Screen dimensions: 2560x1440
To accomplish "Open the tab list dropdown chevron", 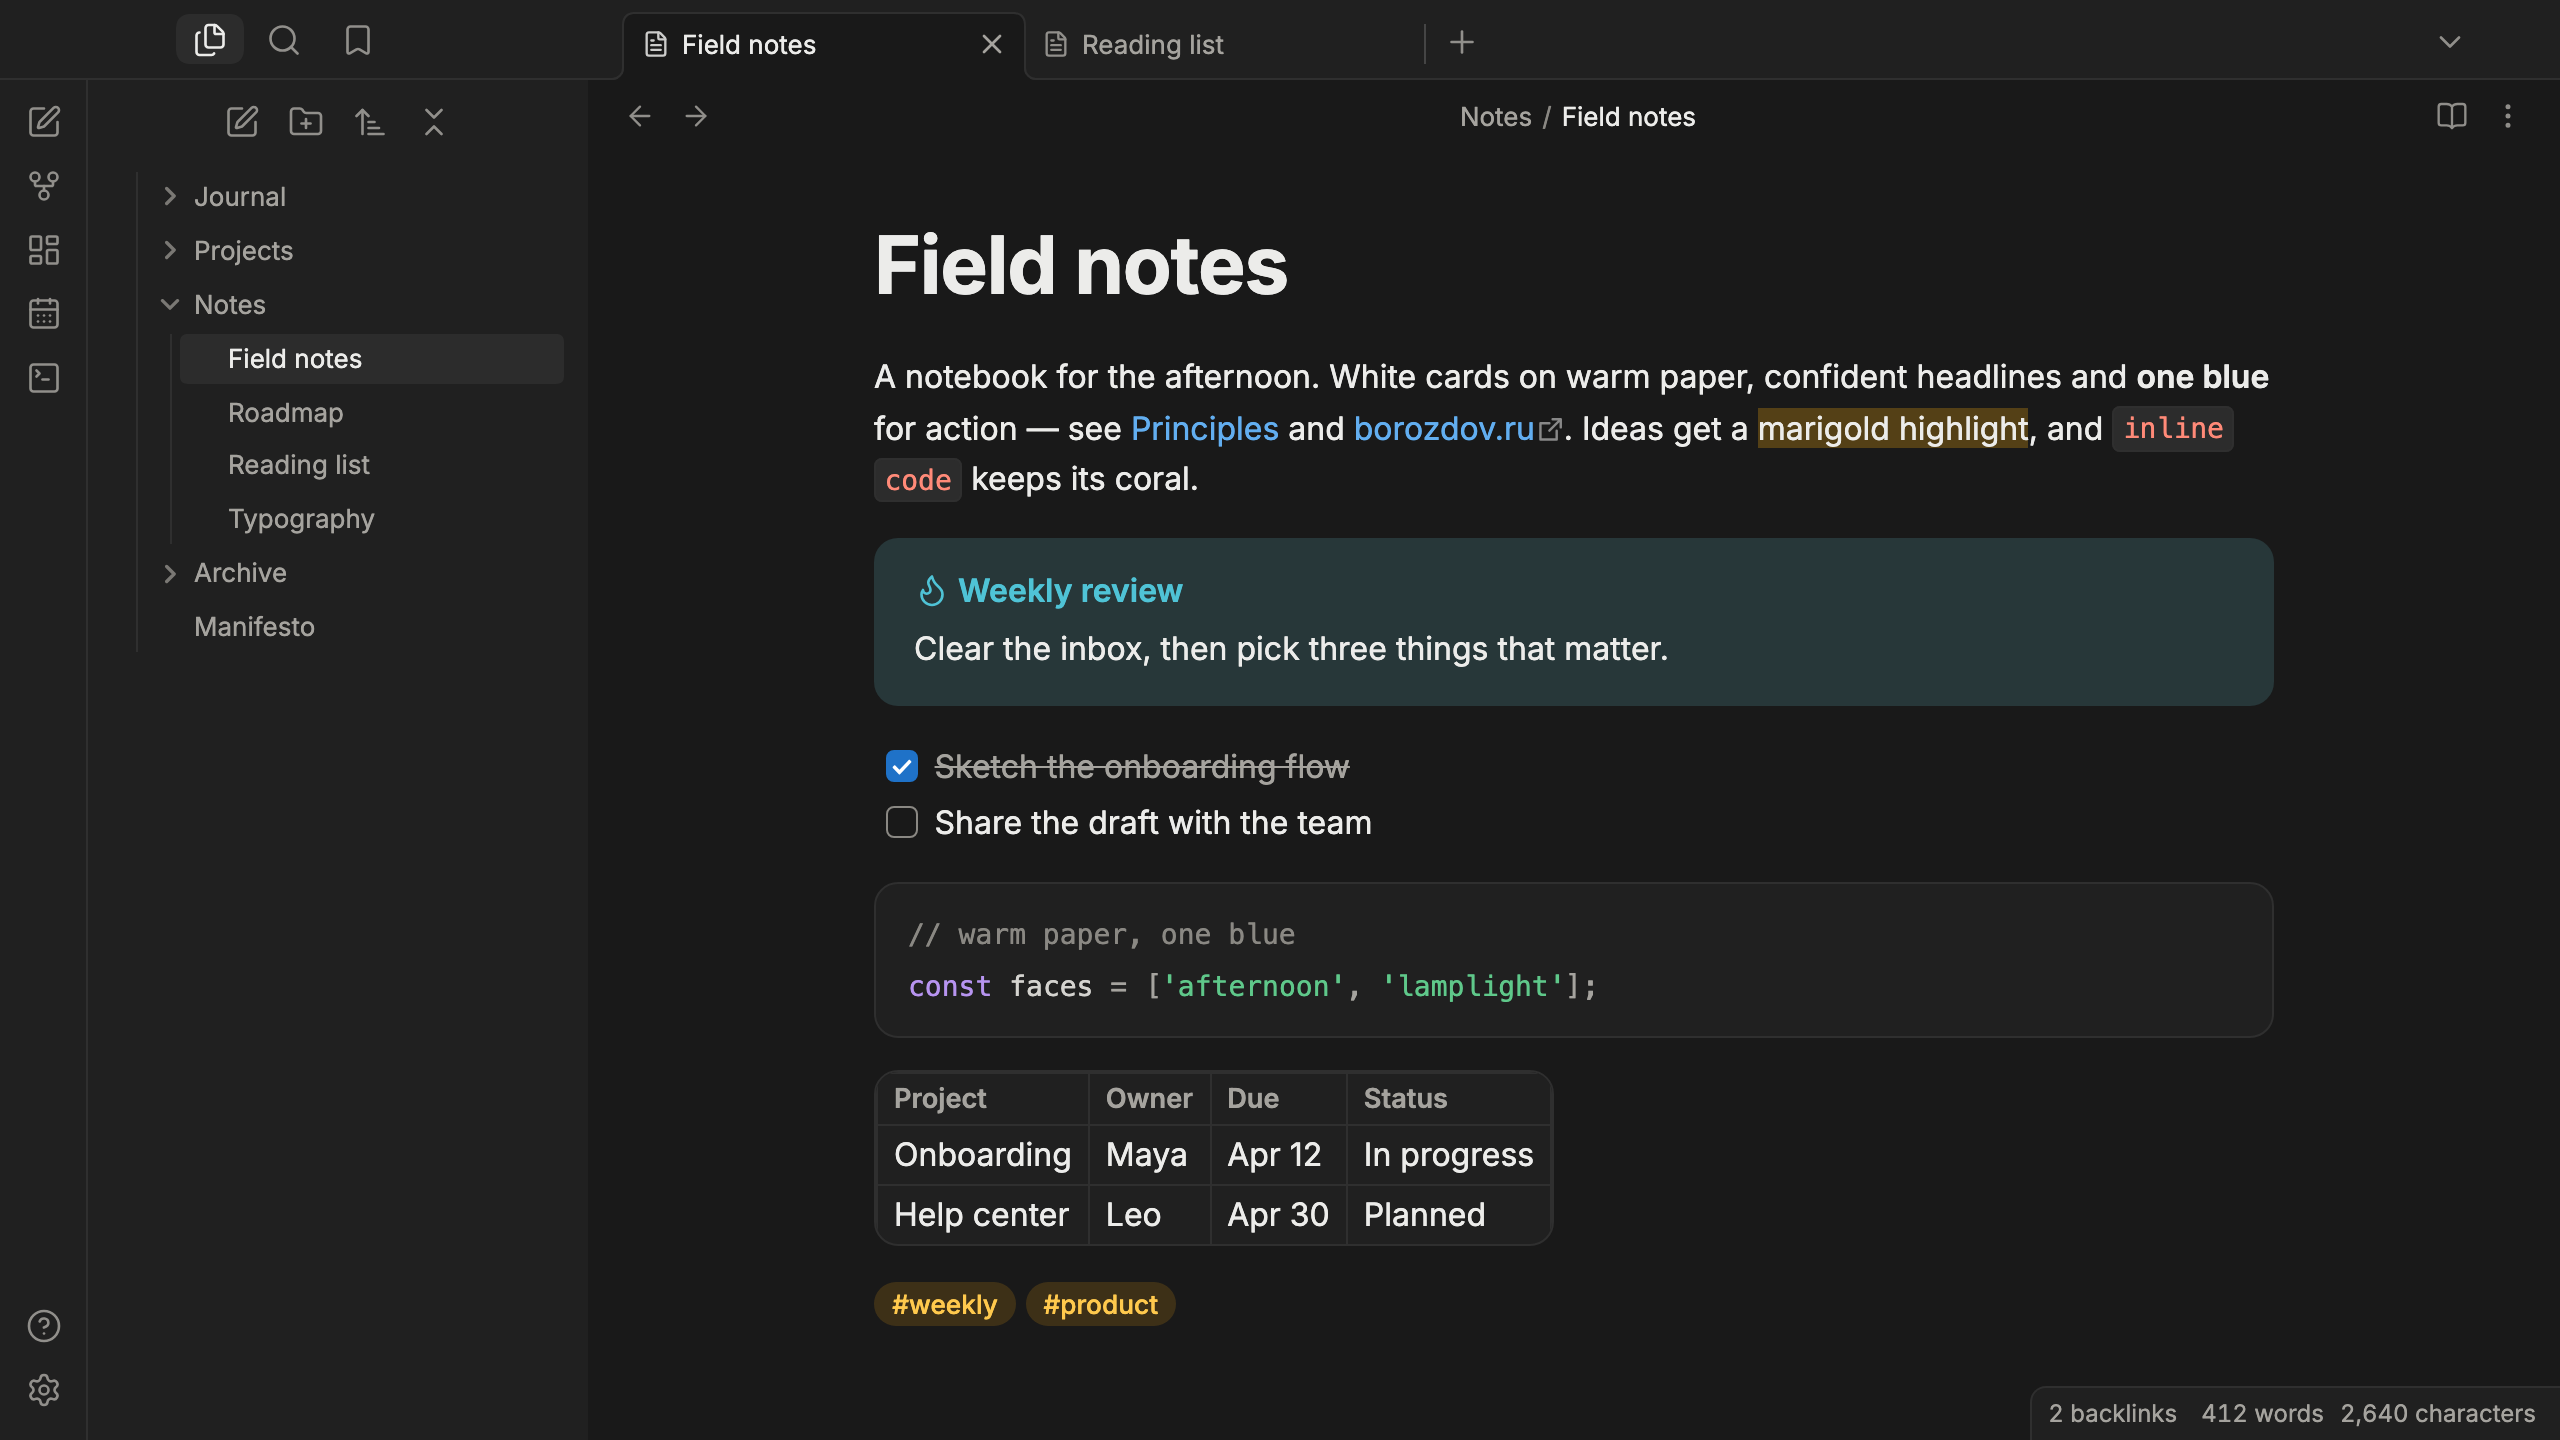I will 2450,42.
